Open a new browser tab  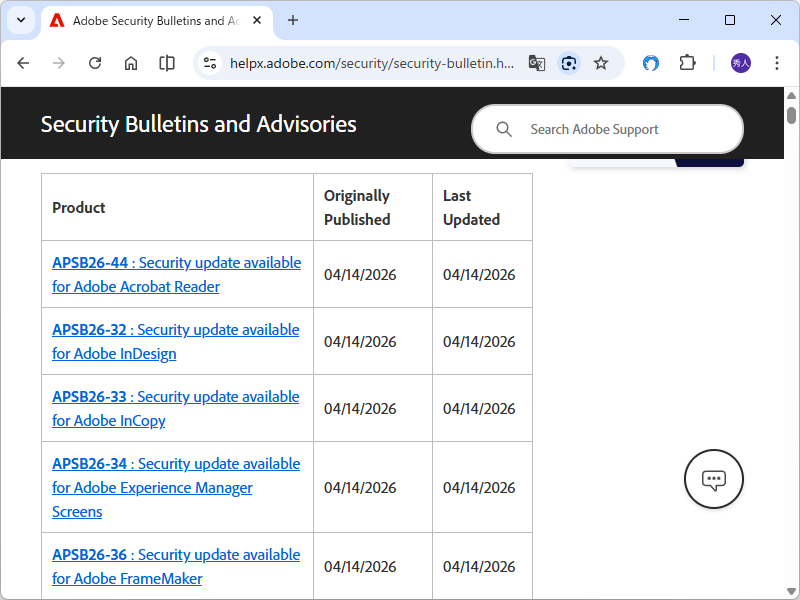(293, 20)
